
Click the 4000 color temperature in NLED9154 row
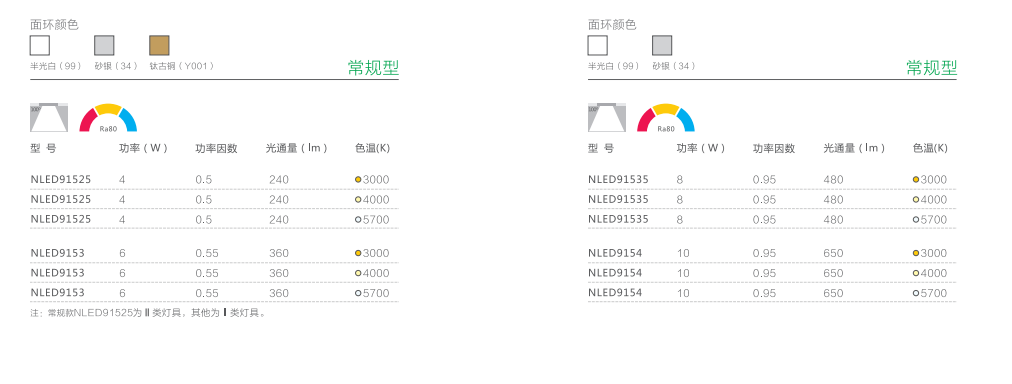pyautogui.click(x=934, y=273)
